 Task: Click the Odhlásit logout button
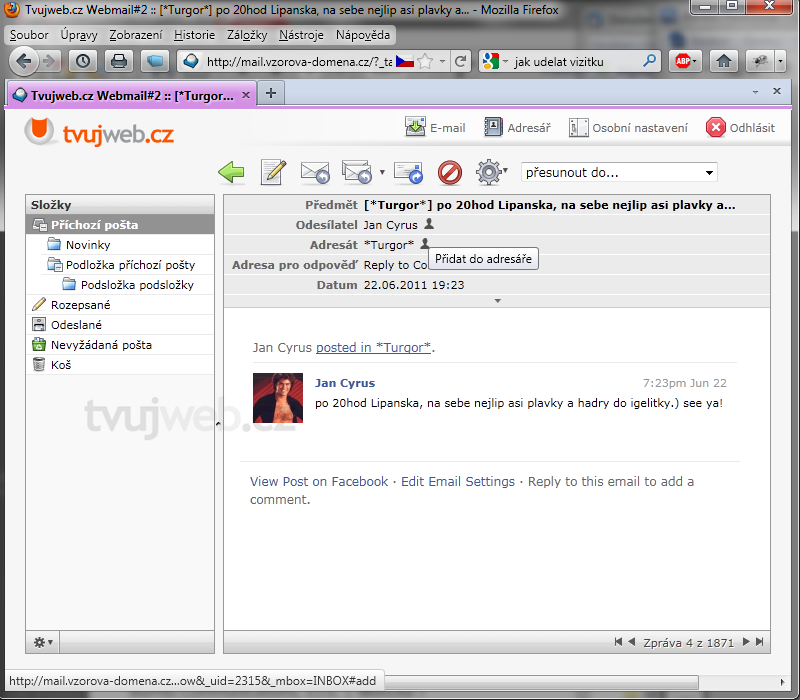click(x=740, y=128)
